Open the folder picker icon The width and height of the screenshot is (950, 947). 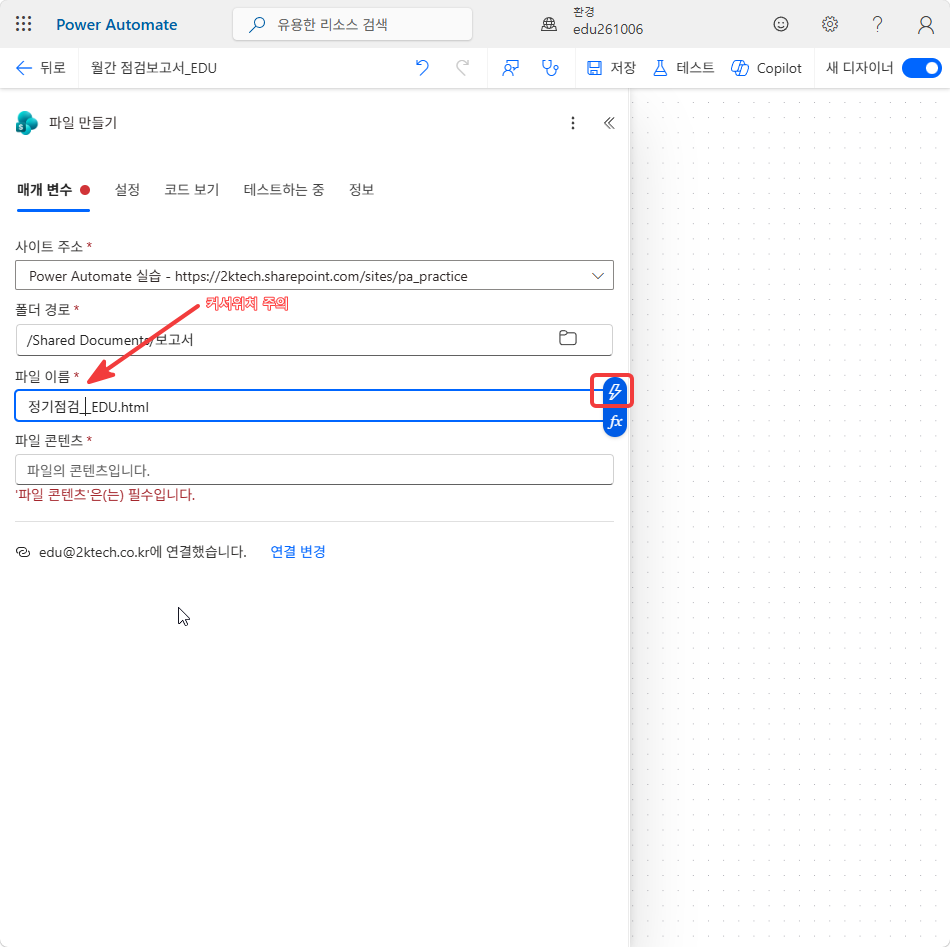point(568,338)
